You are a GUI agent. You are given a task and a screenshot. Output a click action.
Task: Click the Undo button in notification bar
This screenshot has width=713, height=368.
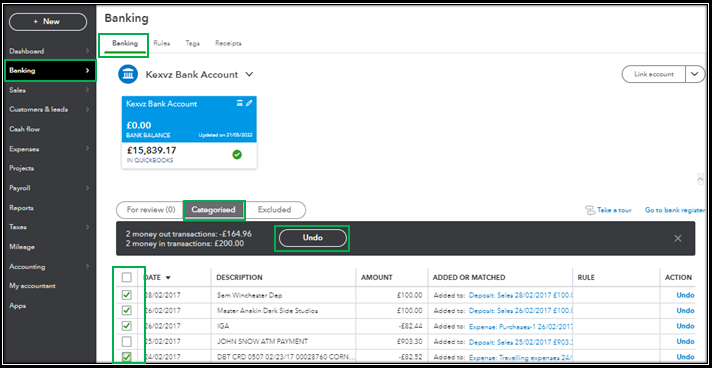312,238
